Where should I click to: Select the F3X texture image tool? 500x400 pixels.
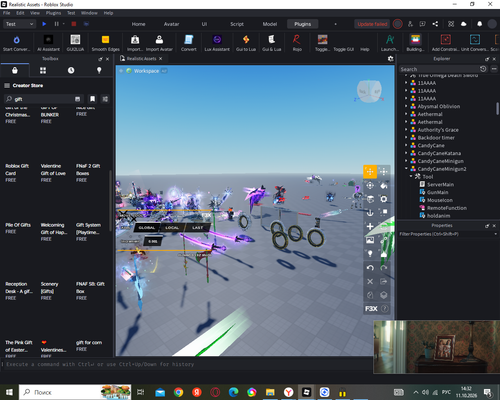point(370,240)
